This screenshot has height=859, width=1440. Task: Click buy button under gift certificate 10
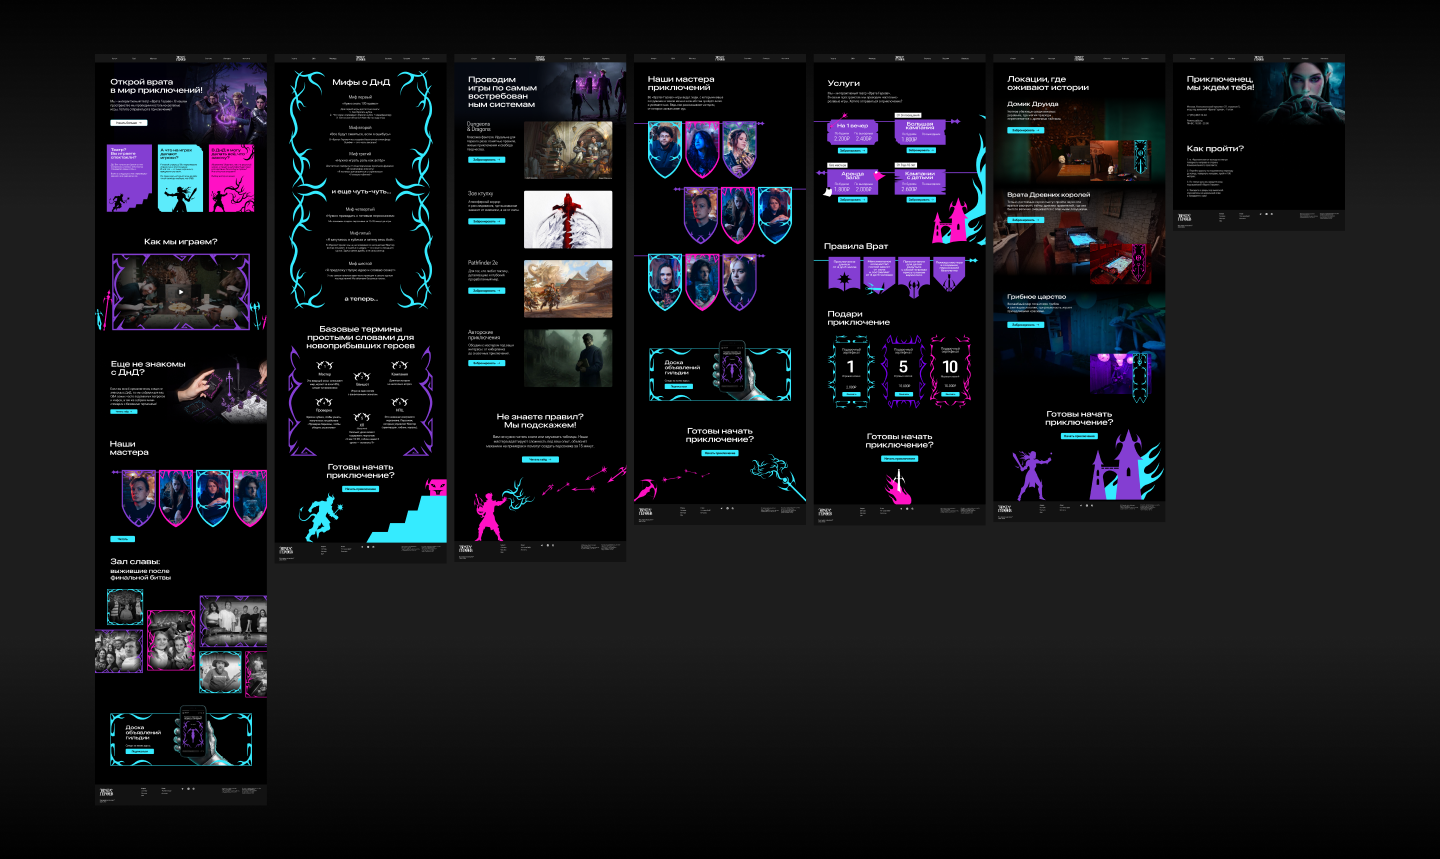tap(950, 395)
